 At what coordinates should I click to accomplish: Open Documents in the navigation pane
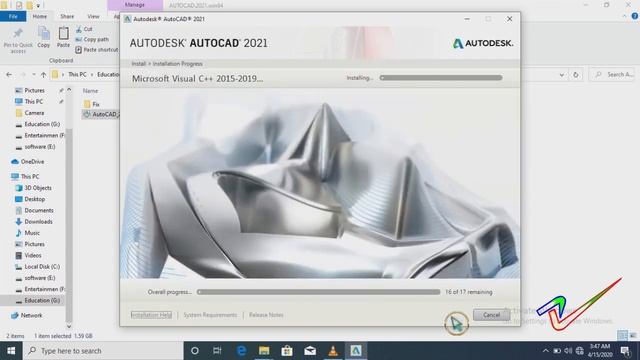pos(39,210)
